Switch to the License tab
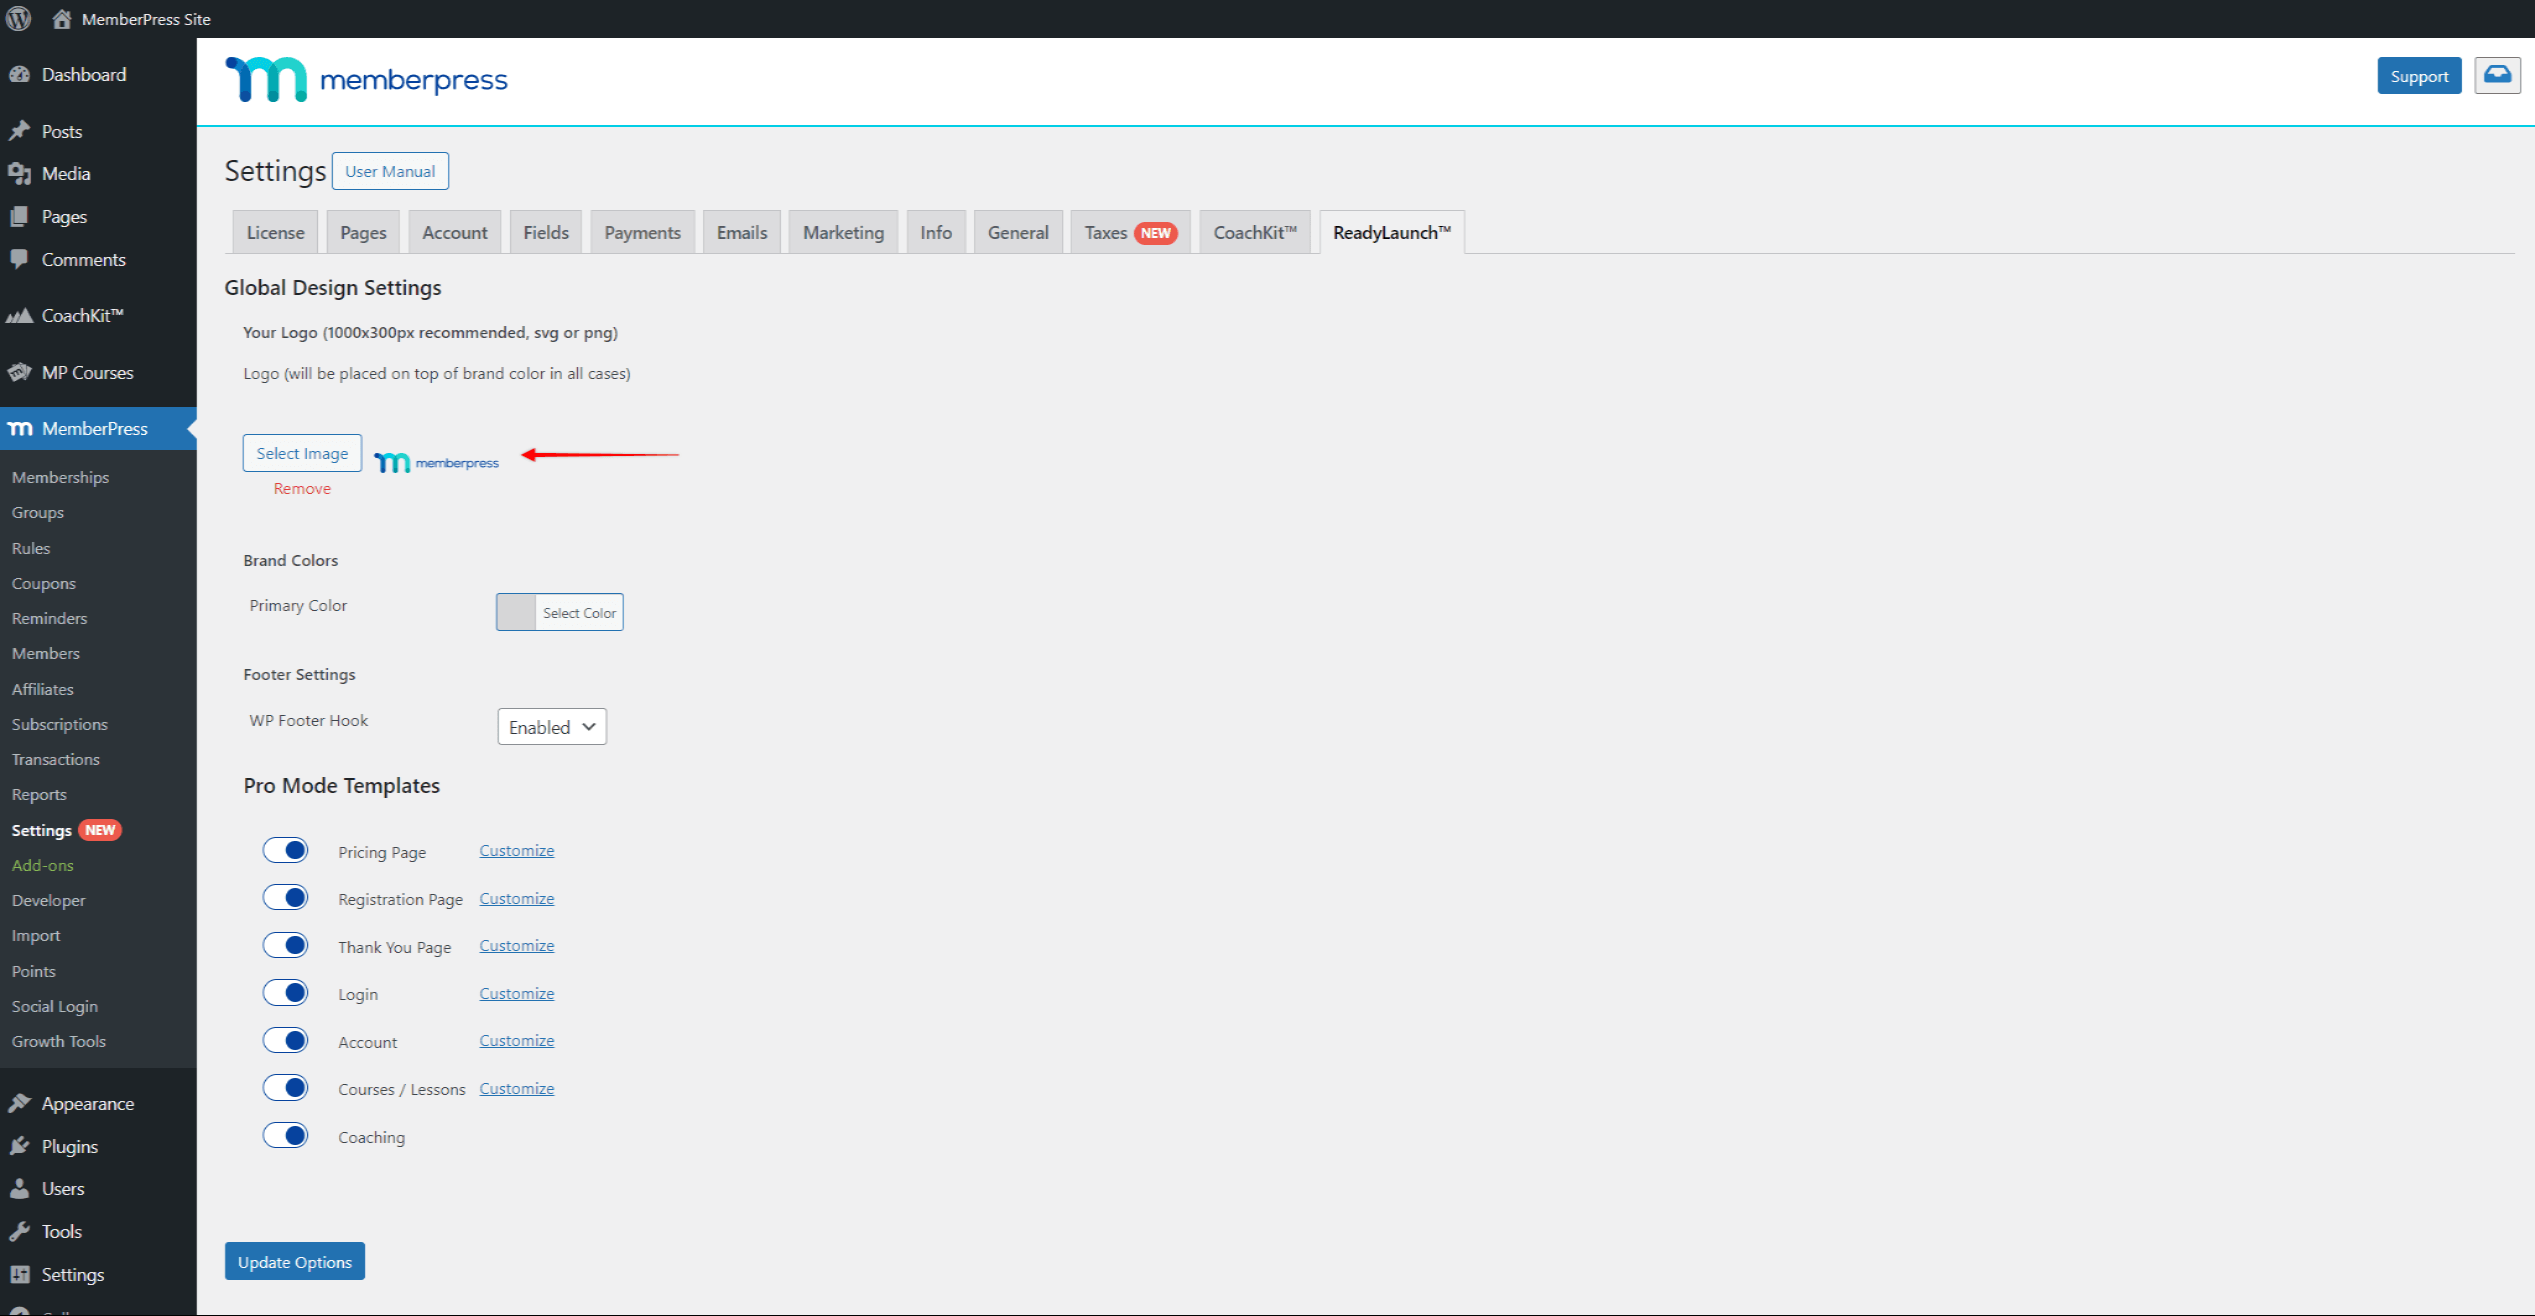2535x1316 pixels. coord(275,232)
